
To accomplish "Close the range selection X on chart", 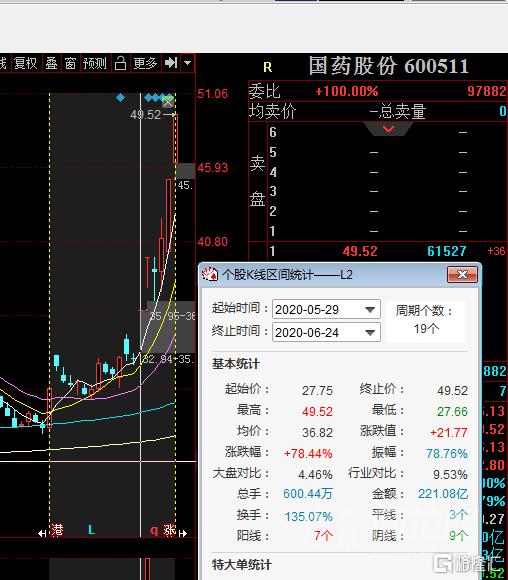I will 168,102.
